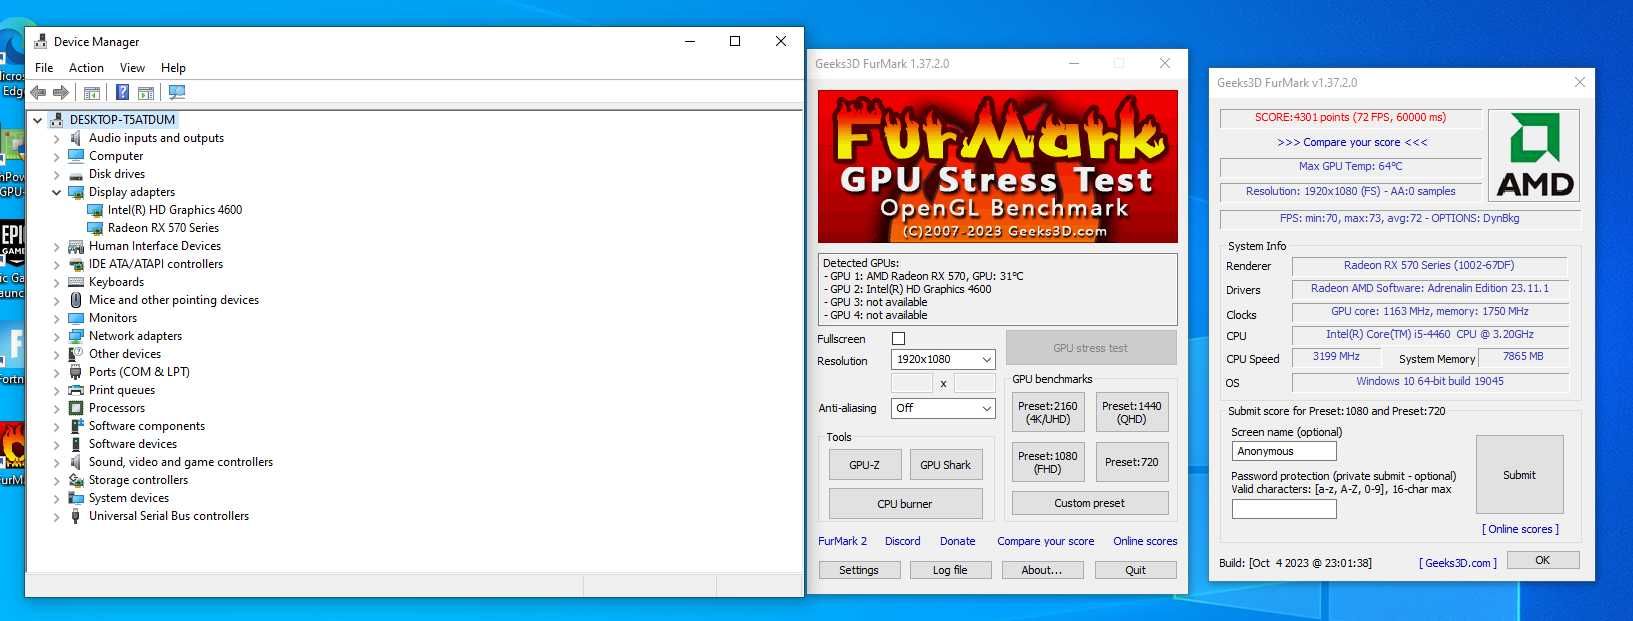
Task: Expand the Universal Serial Bus controllers node
Action: point(56,516)
